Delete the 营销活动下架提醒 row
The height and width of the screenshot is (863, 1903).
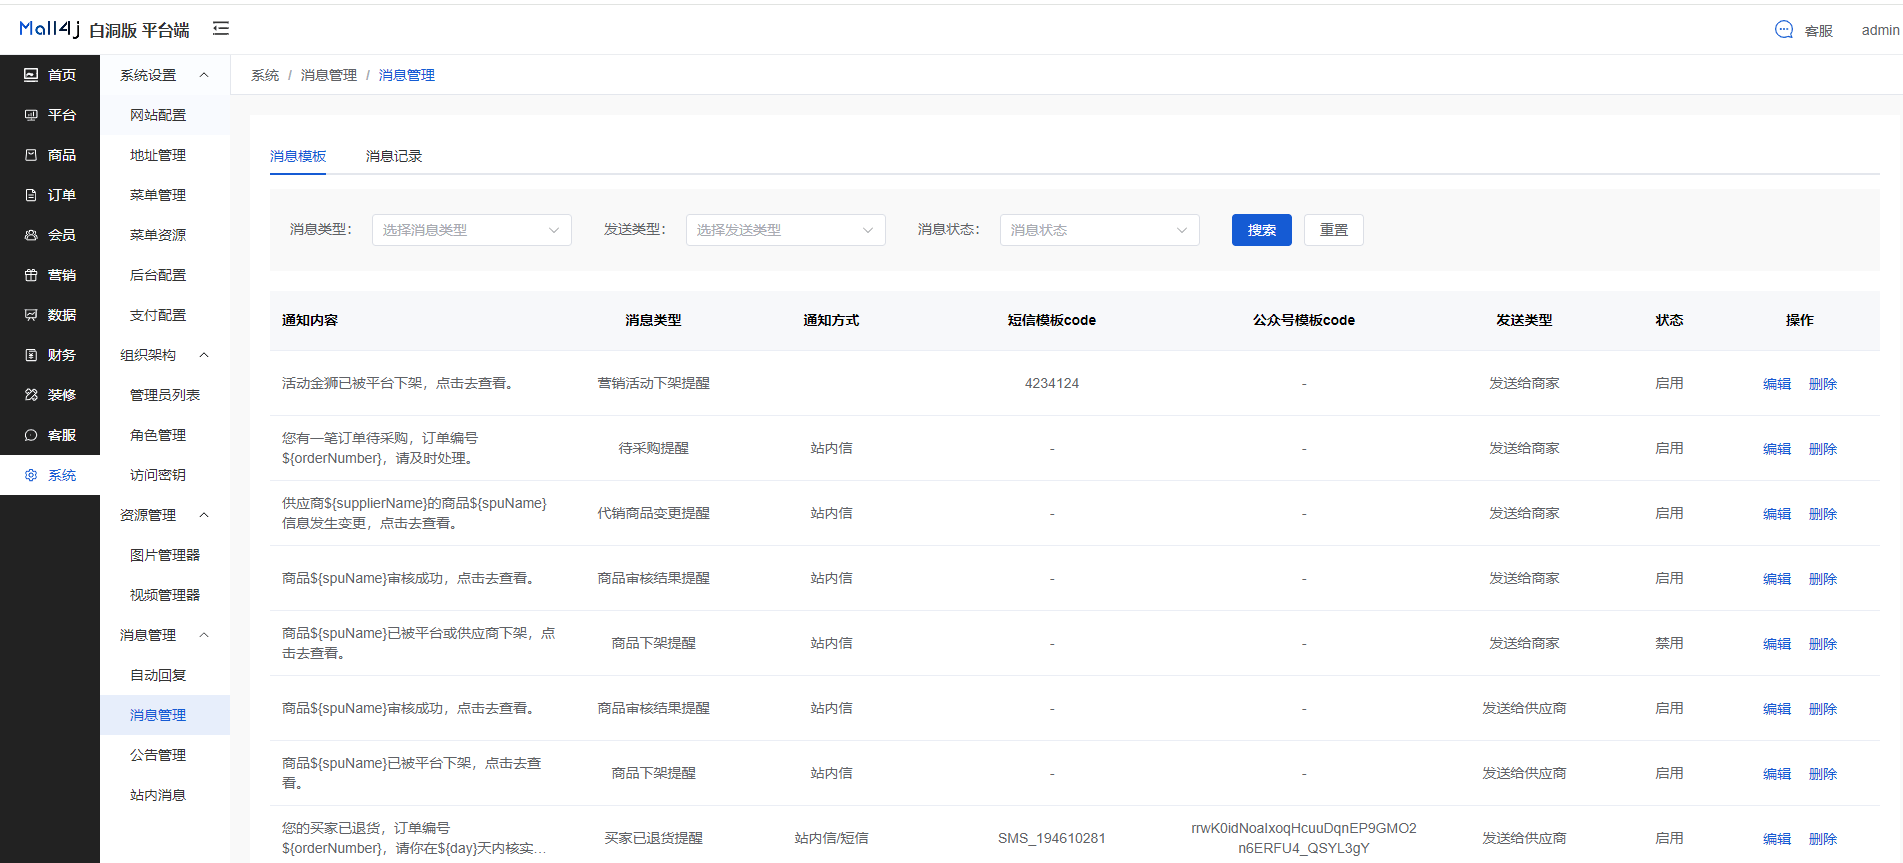tap(1823, 384)
